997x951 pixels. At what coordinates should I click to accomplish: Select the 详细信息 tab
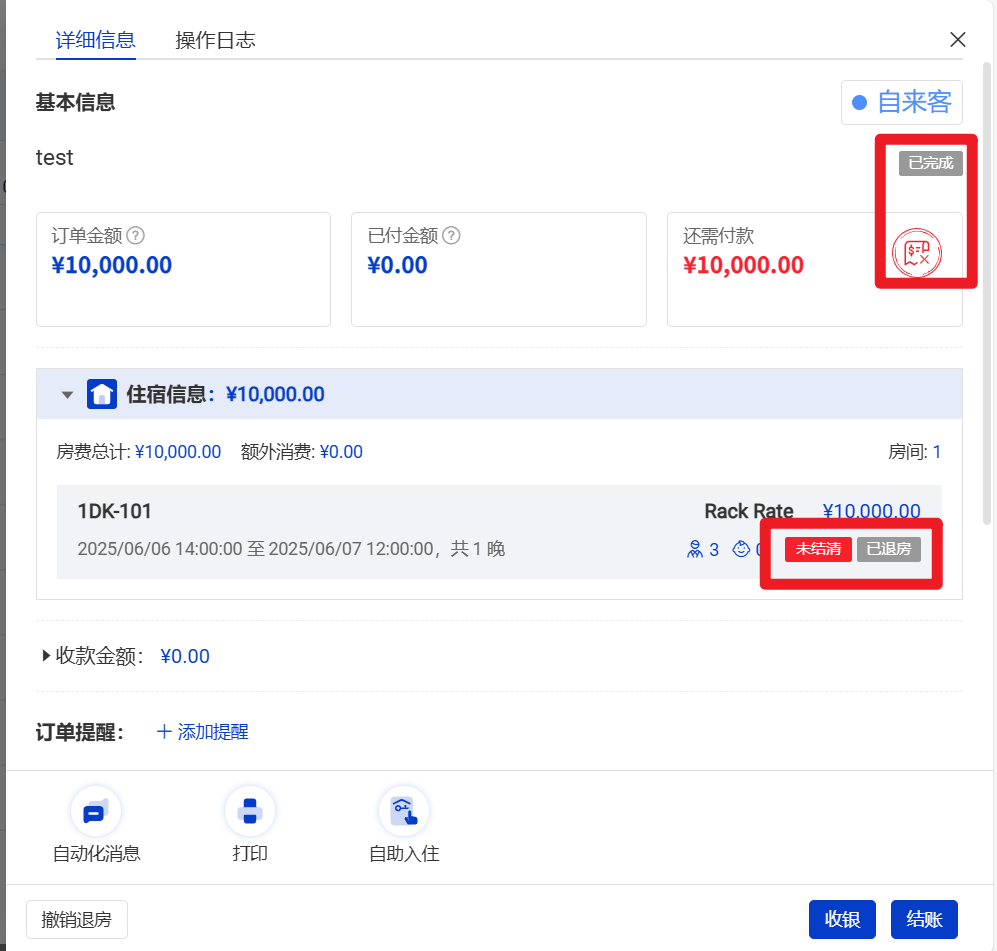click(x=95, y=40)
